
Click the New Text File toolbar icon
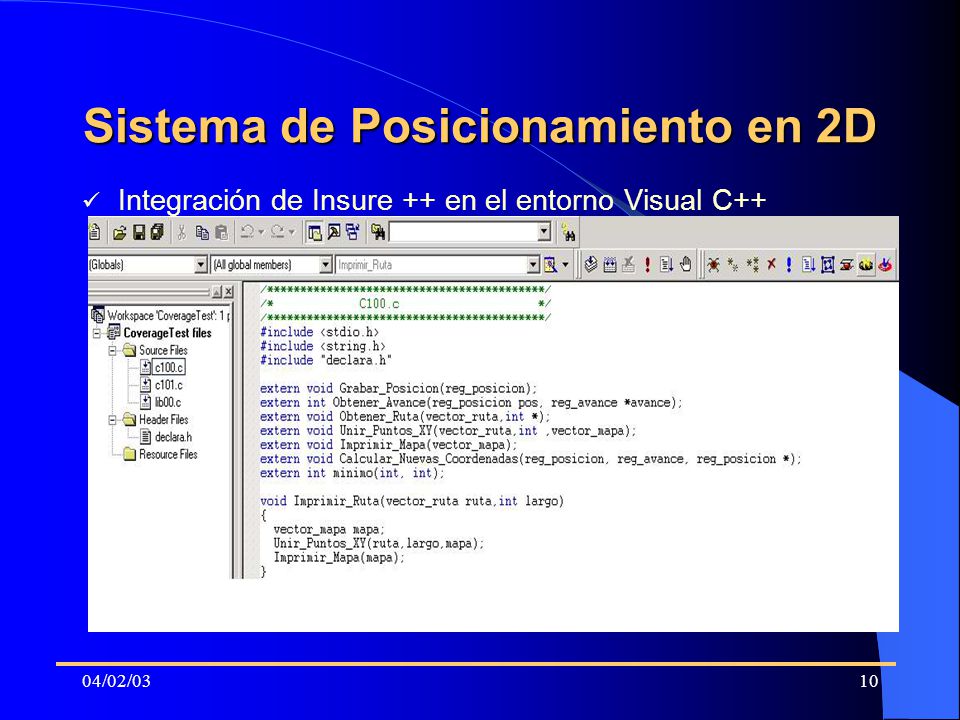coord(94,232)
